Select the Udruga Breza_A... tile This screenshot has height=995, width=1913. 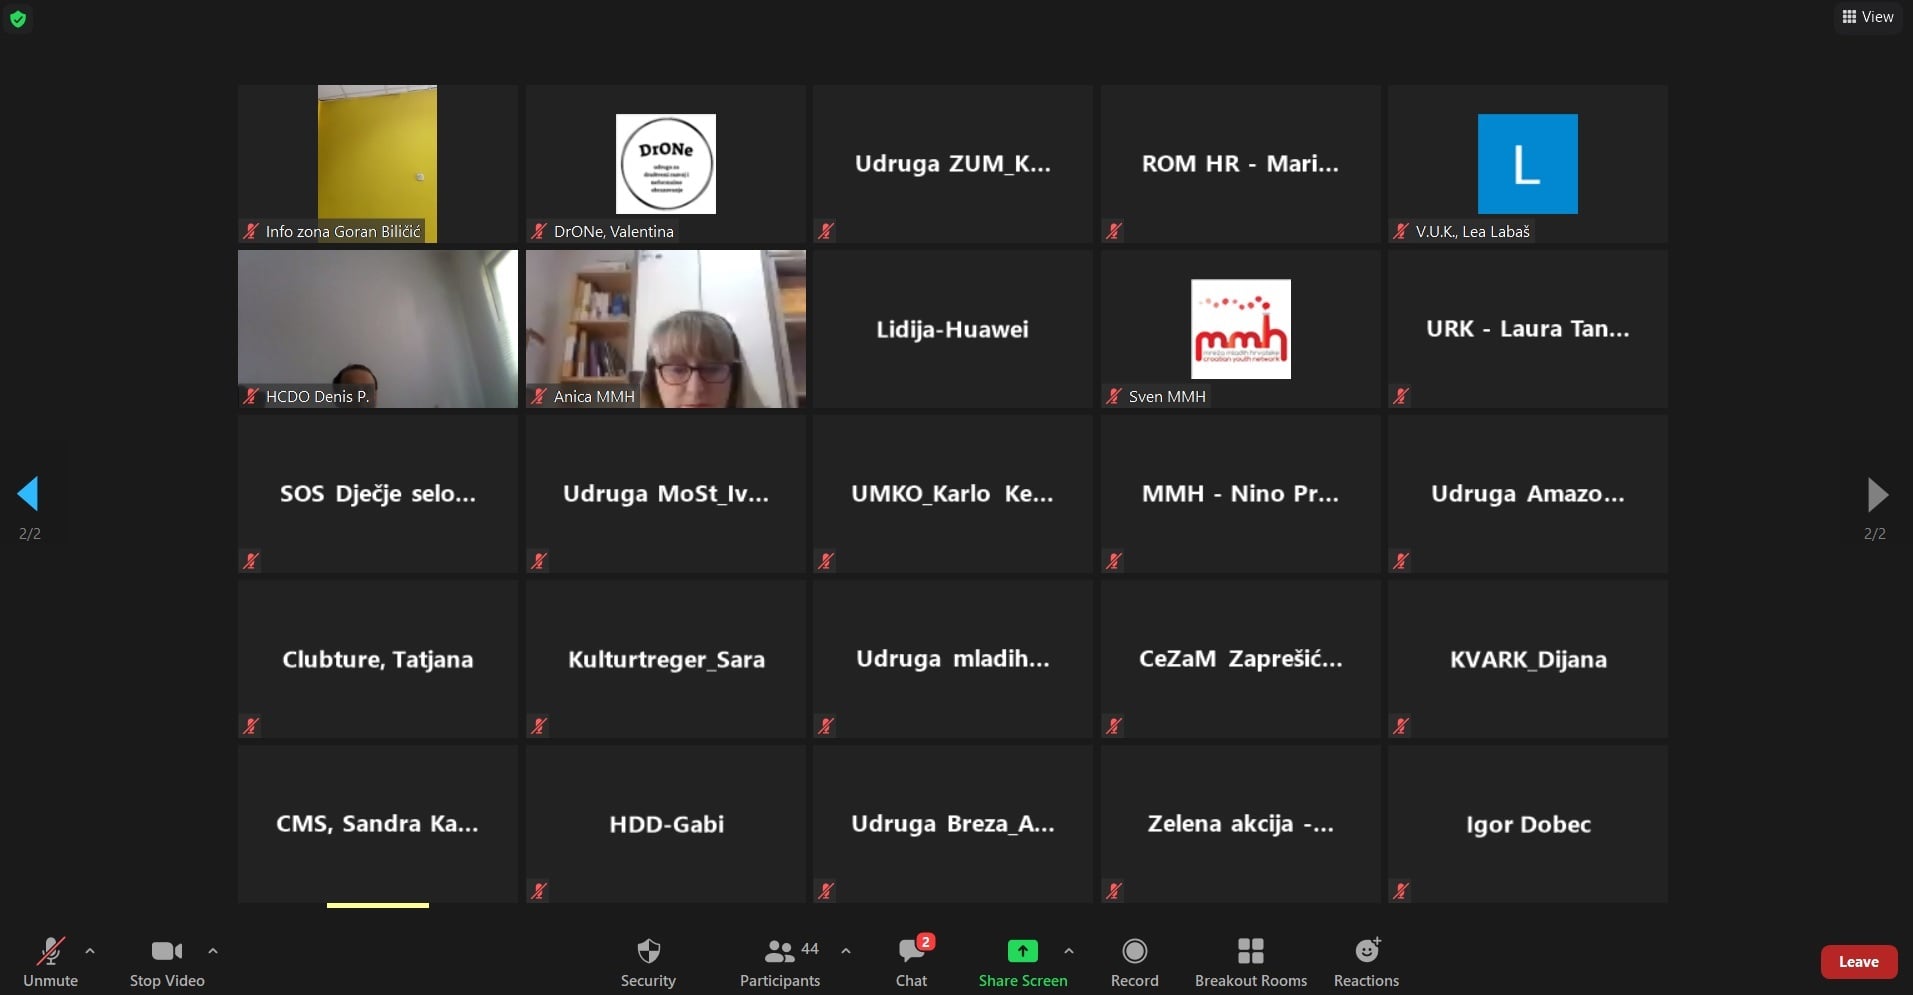click(953, 824)
